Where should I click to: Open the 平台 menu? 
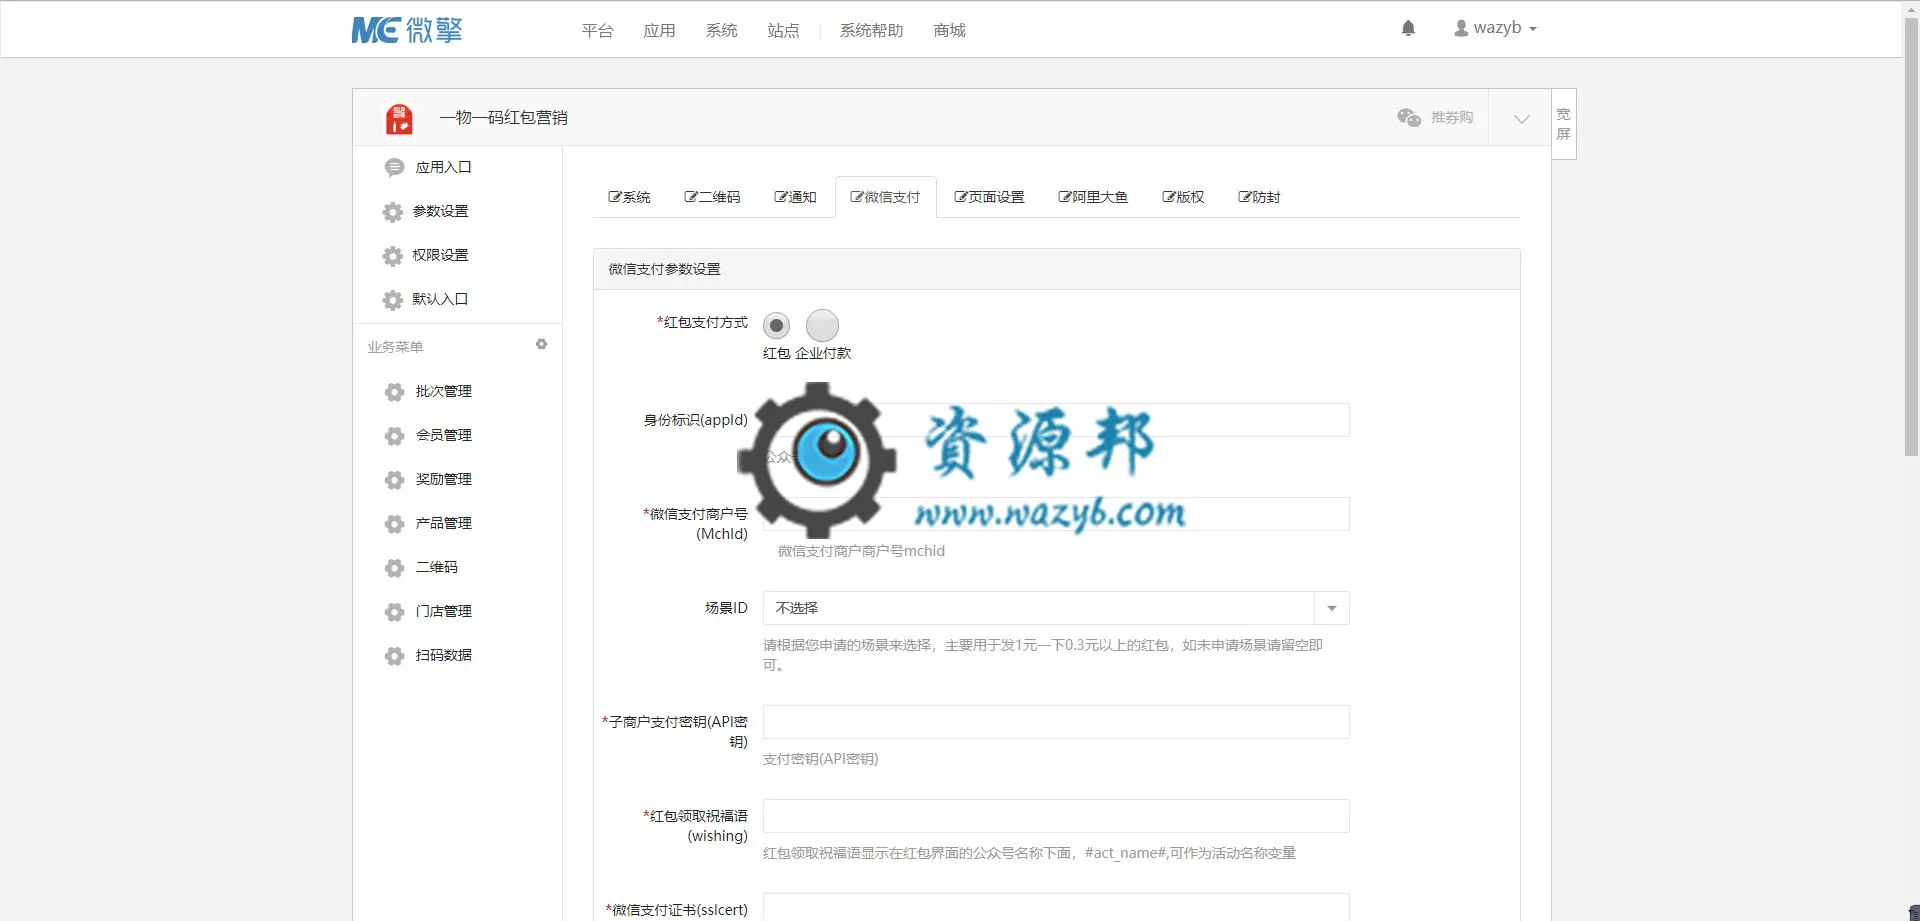(x=597, y=30)
